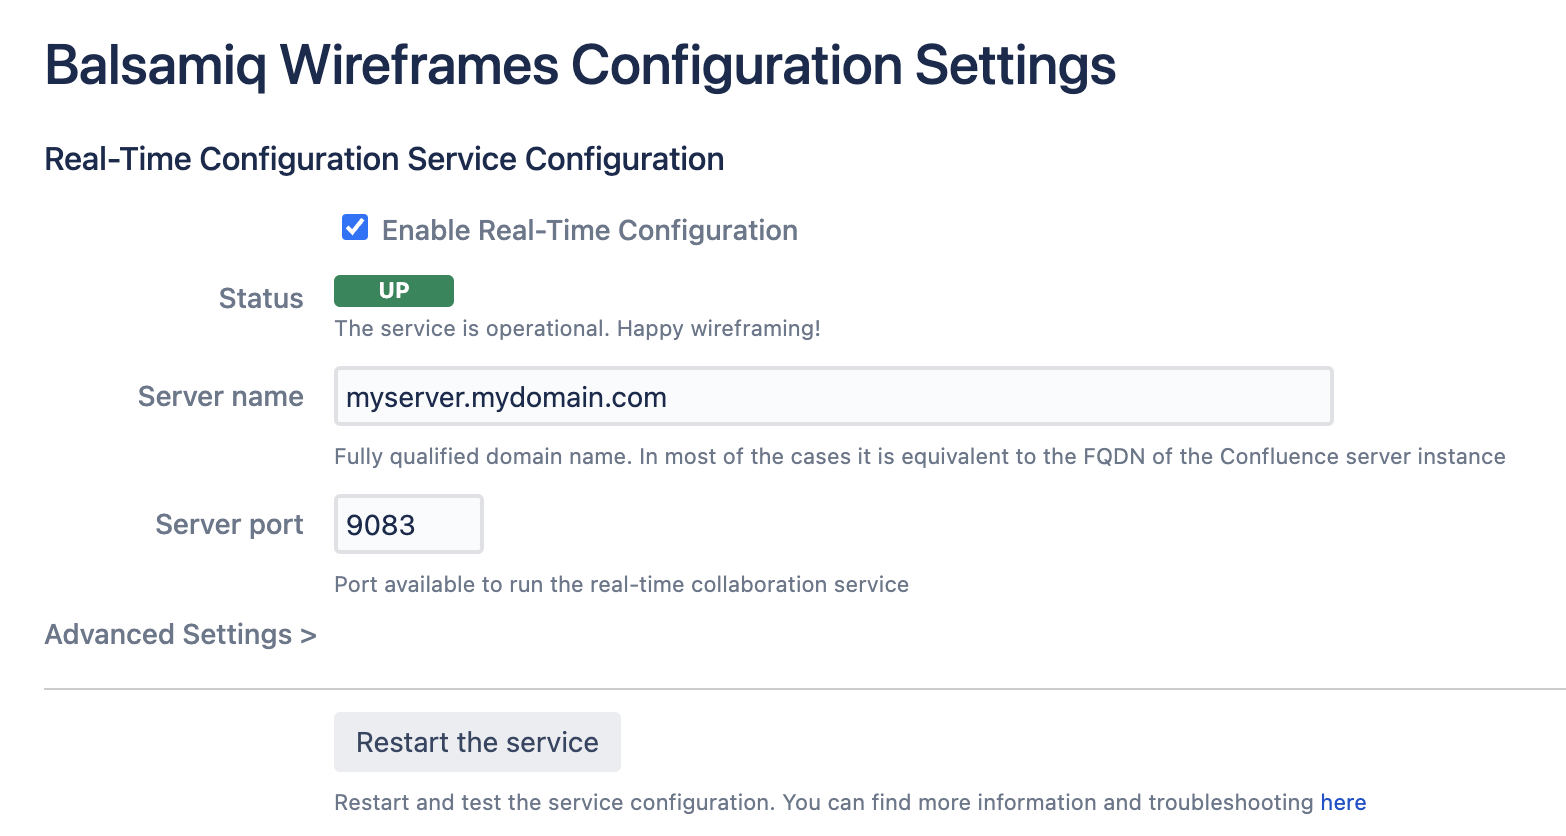
Task: Click the 'Fully qualified domain name' help text
Action: click(920, 457)
